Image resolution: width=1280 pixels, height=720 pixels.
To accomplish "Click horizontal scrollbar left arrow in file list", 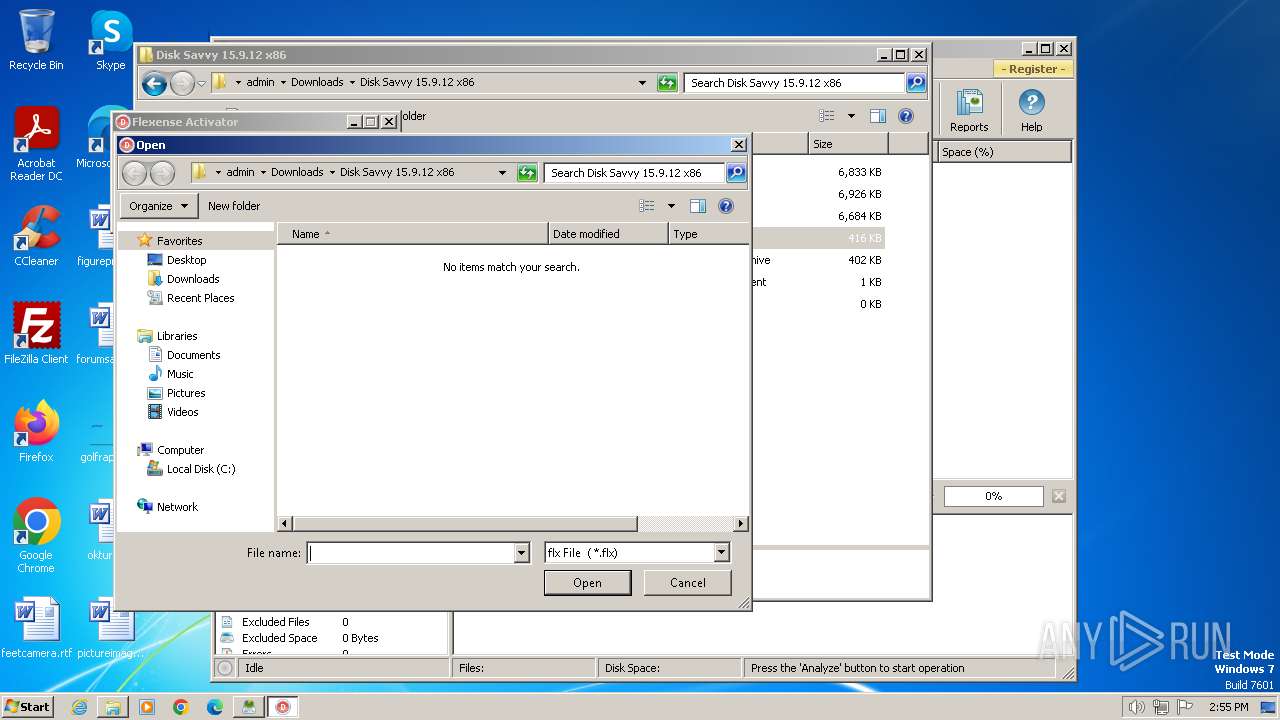I will coord(285,524).
